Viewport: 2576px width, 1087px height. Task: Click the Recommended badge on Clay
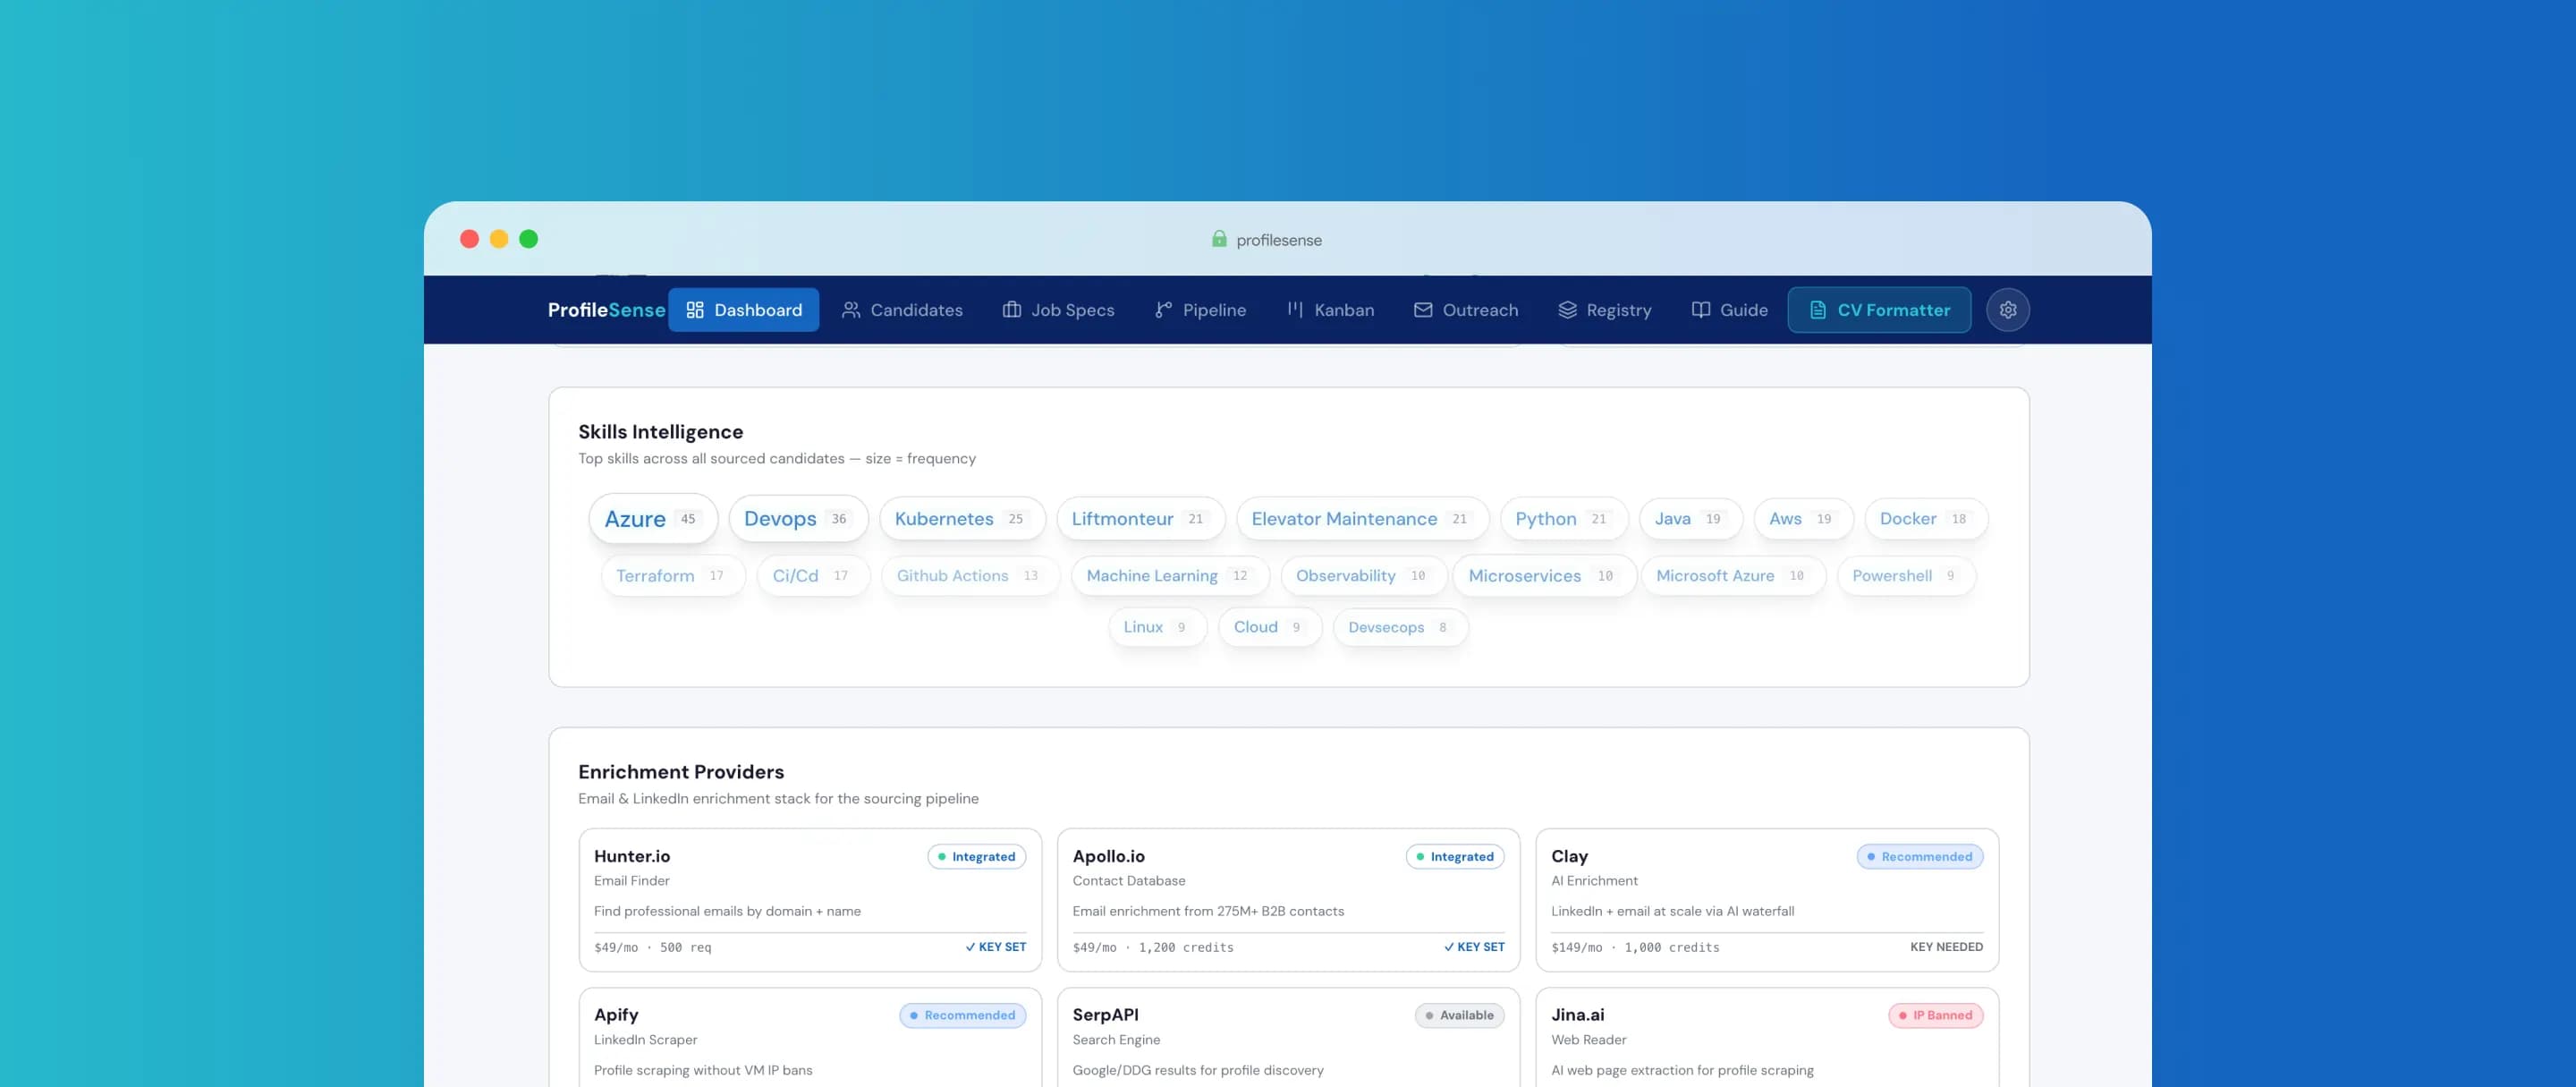(1919, 857)
